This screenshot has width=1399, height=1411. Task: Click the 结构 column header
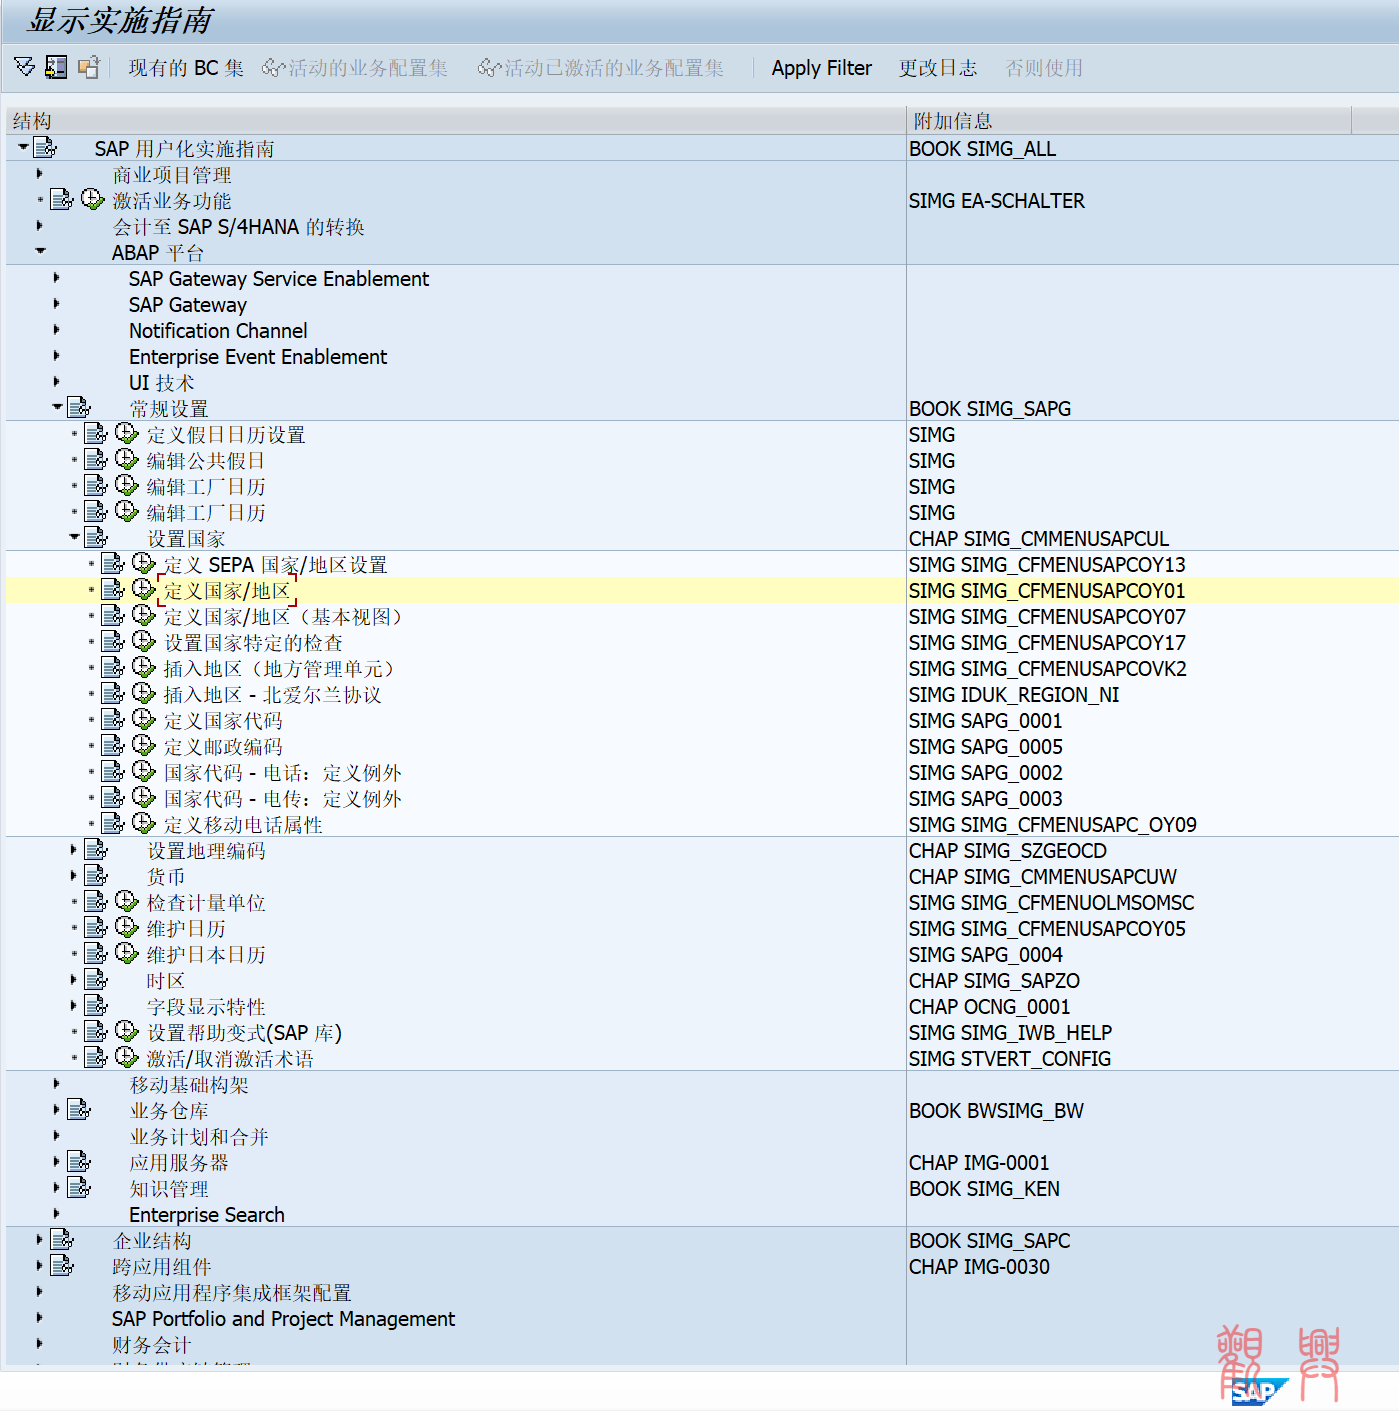click(x=456, y=121)
